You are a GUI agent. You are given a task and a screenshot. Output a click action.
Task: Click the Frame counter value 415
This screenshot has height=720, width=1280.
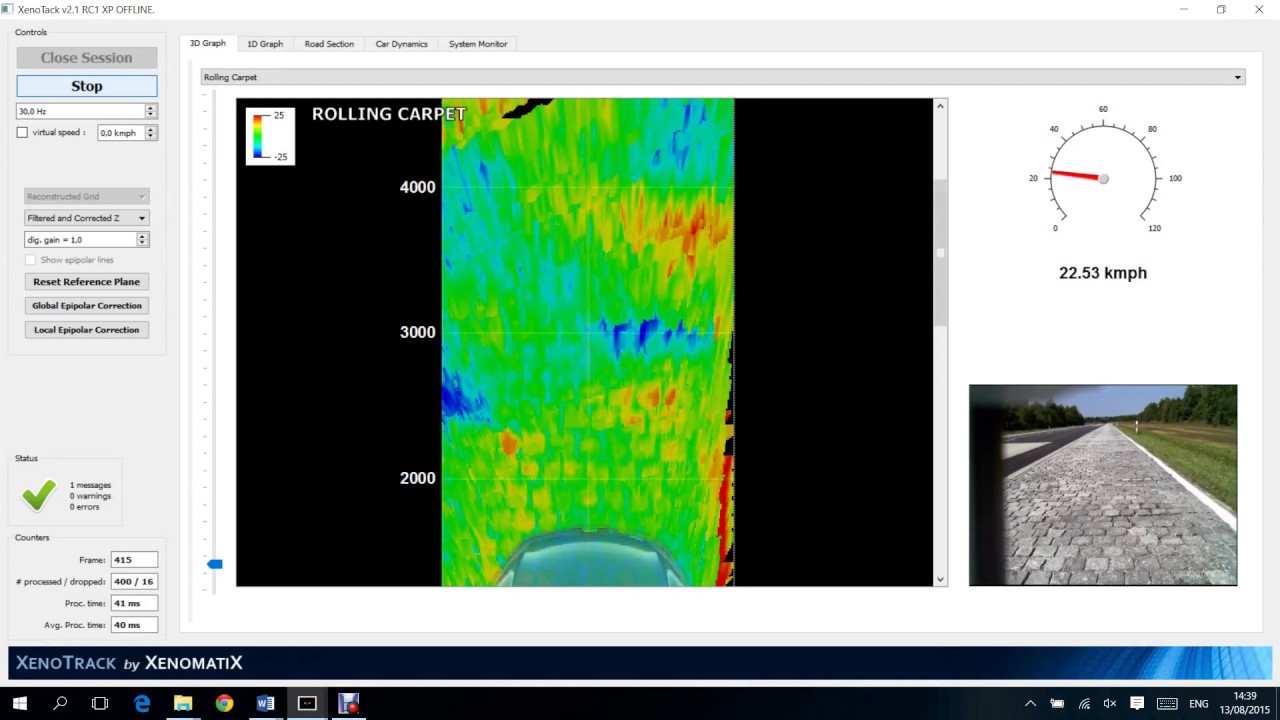[134, 560]
